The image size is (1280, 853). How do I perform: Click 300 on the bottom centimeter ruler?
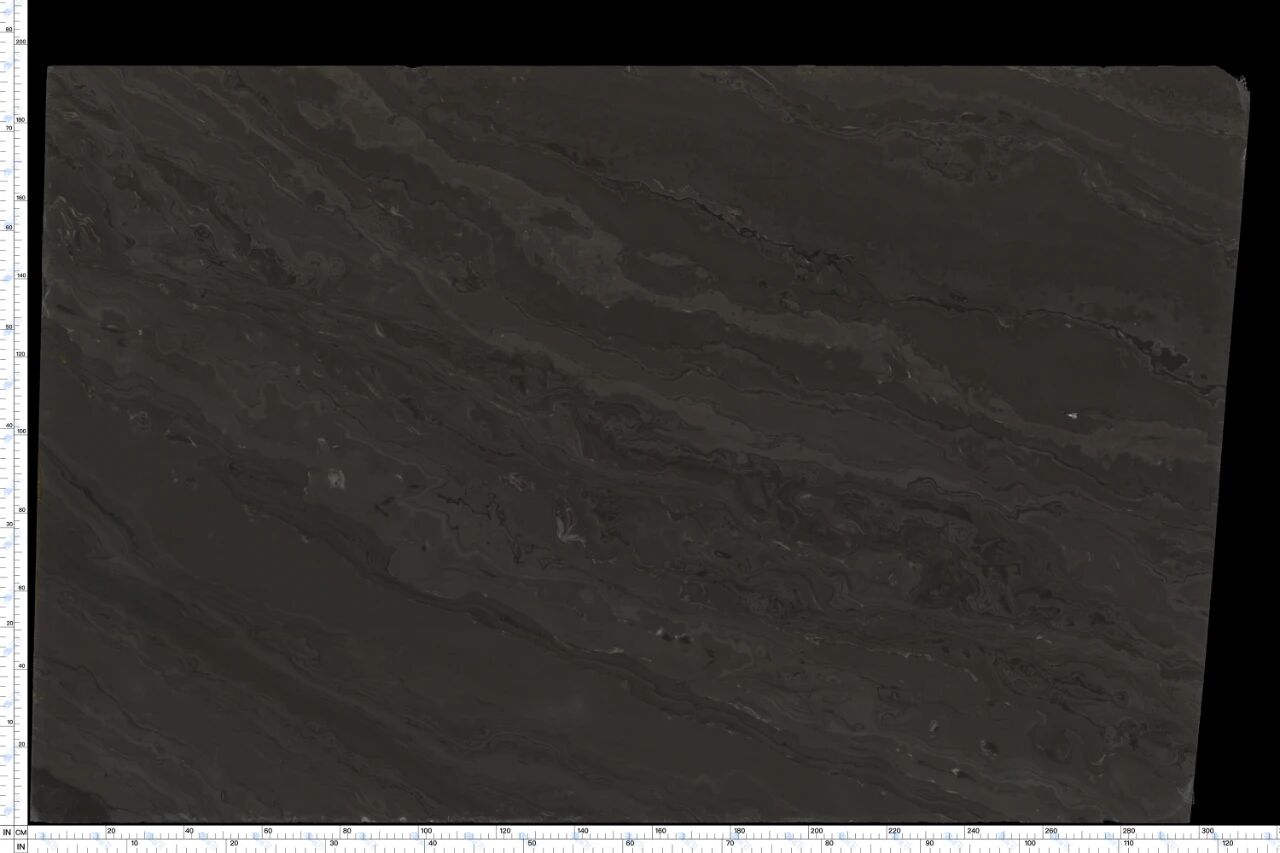click(1207, 831)
